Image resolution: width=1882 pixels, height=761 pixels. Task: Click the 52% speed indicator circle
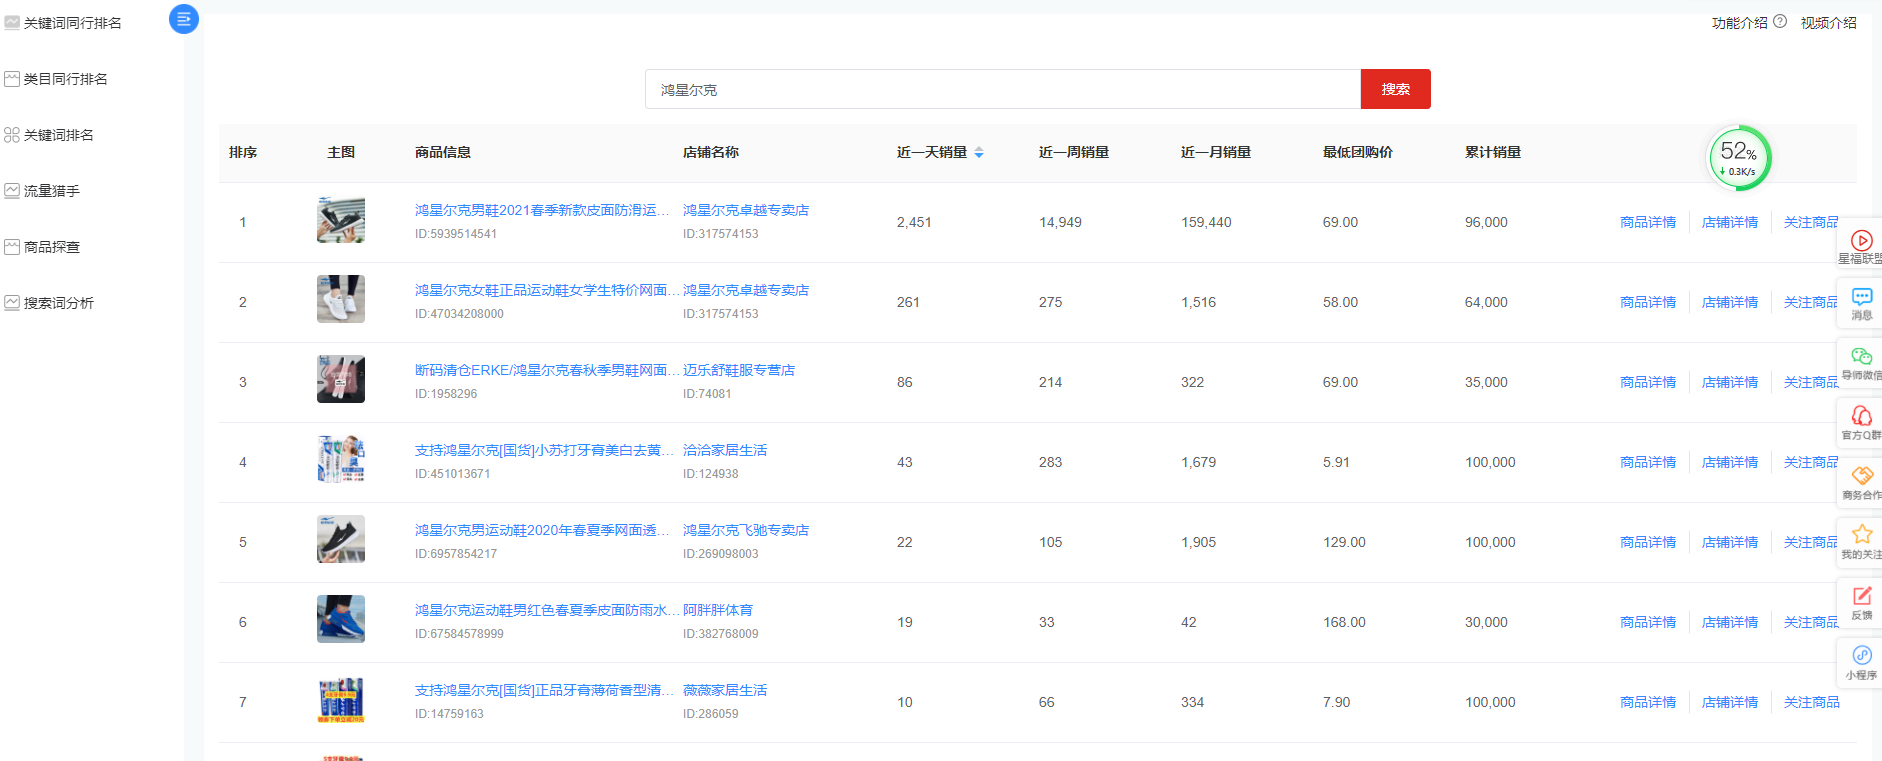1739,157
